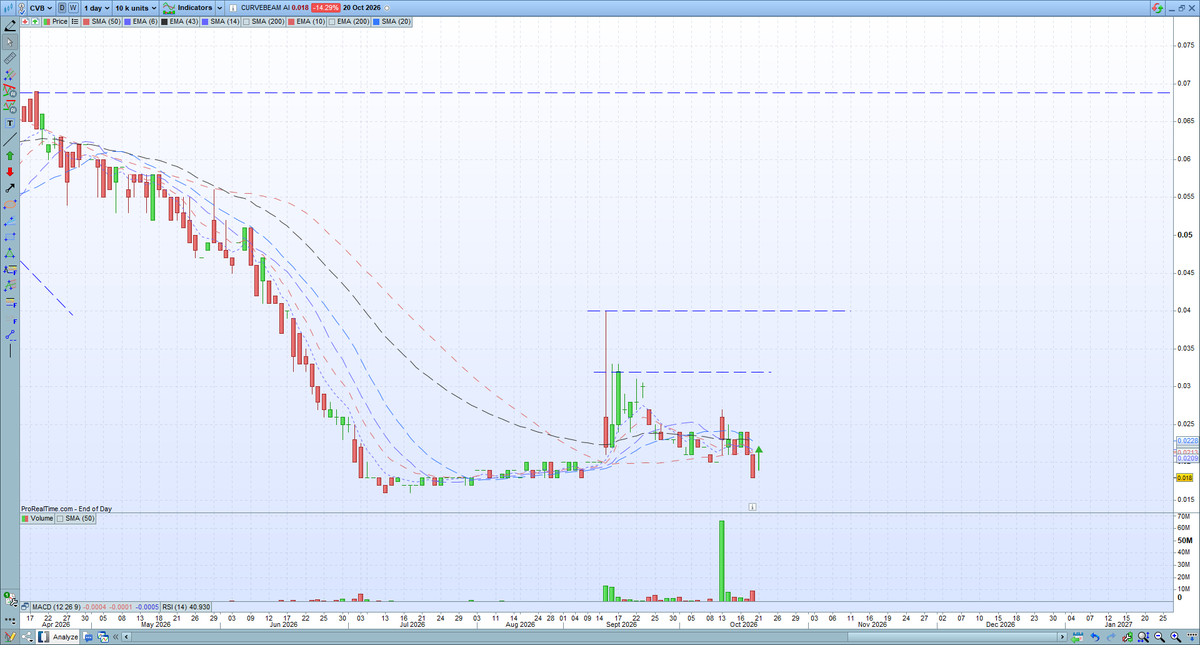Click the three dots button at bottom left
The width and height of the screenshot is (1200, 645).
tap(10, 620)
